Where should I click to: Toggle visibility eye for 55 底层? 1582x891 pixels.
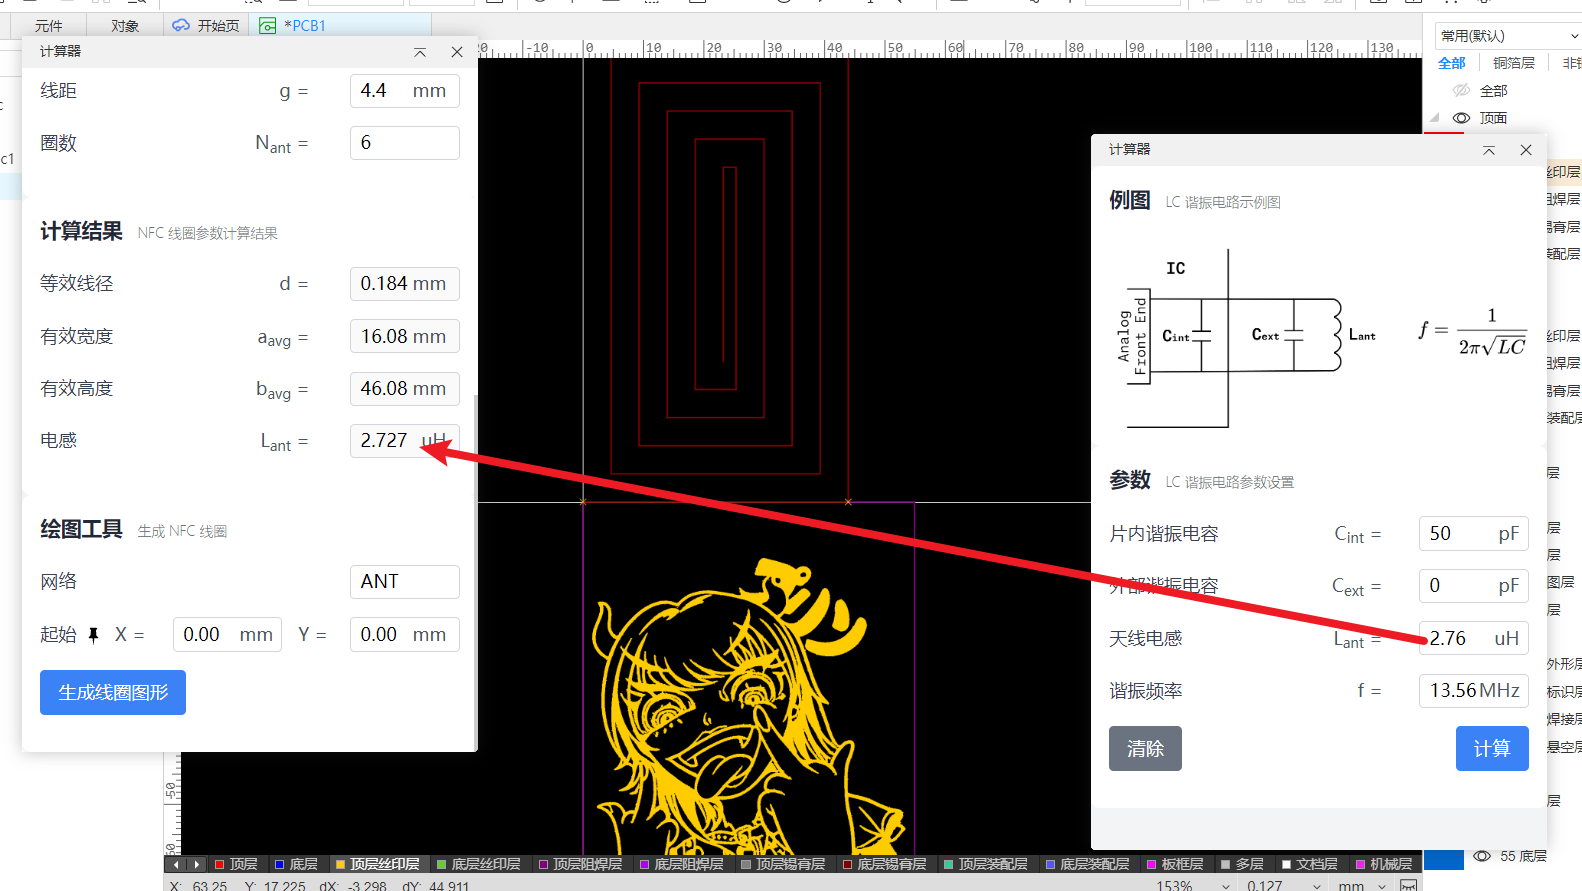1483,856
